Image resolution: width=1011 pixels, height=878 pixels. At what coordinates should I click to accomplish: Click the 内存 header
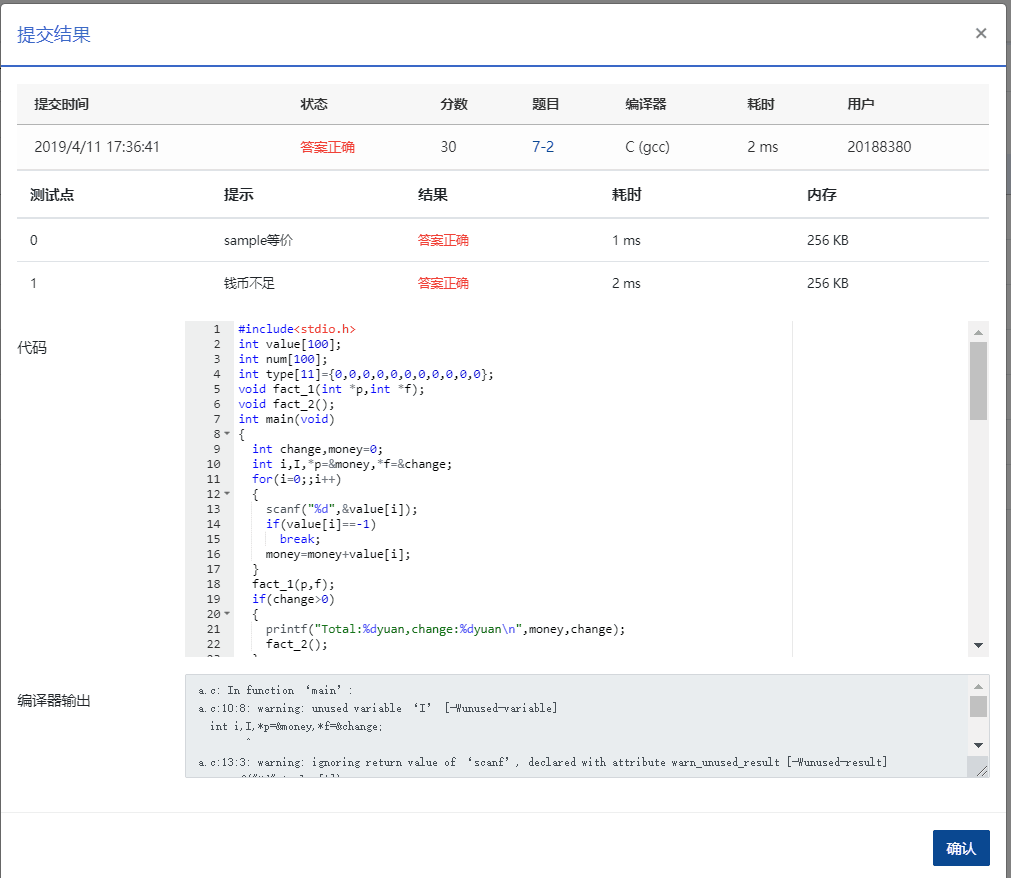pyautogui.click(x=821, y=195)
